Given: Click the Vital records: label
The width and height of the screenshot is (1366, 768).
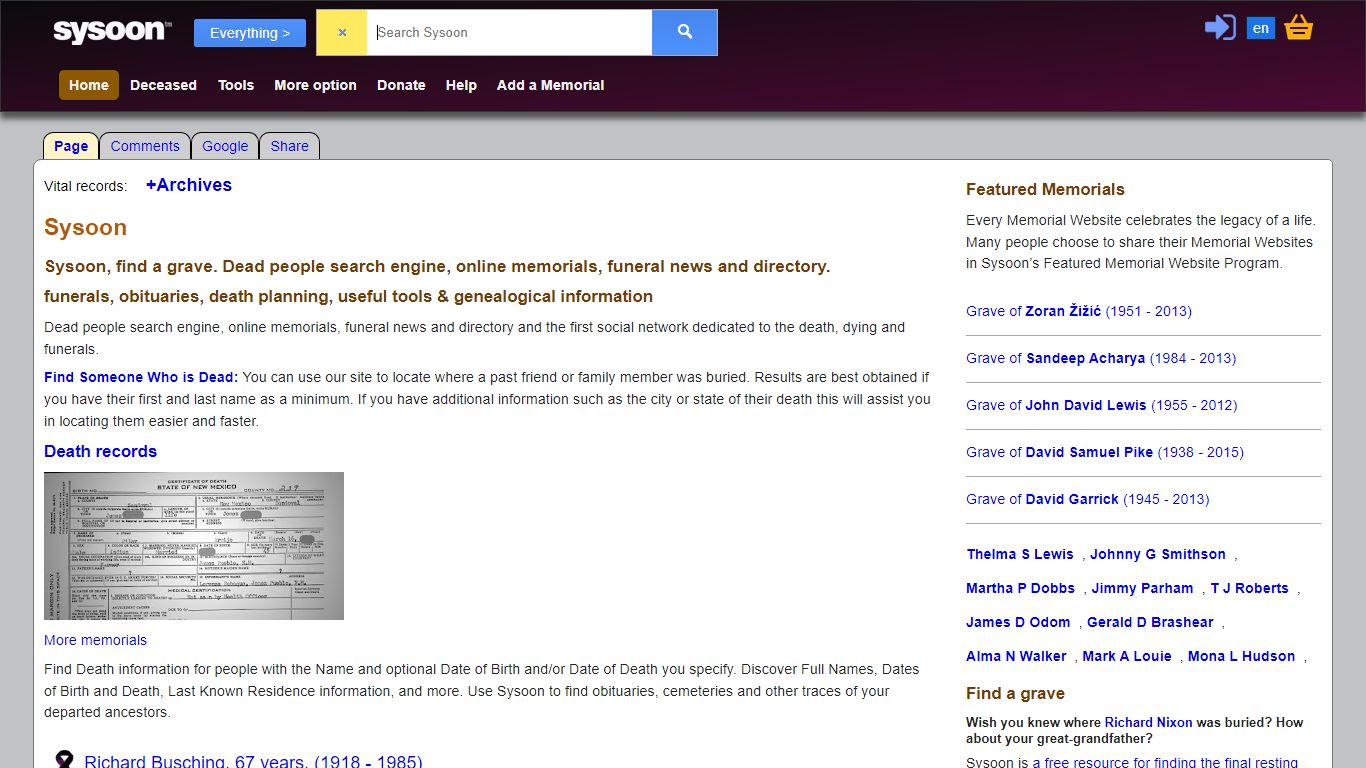Looking at the screenshot, I should pyautogui.click(x=85, y=186).
